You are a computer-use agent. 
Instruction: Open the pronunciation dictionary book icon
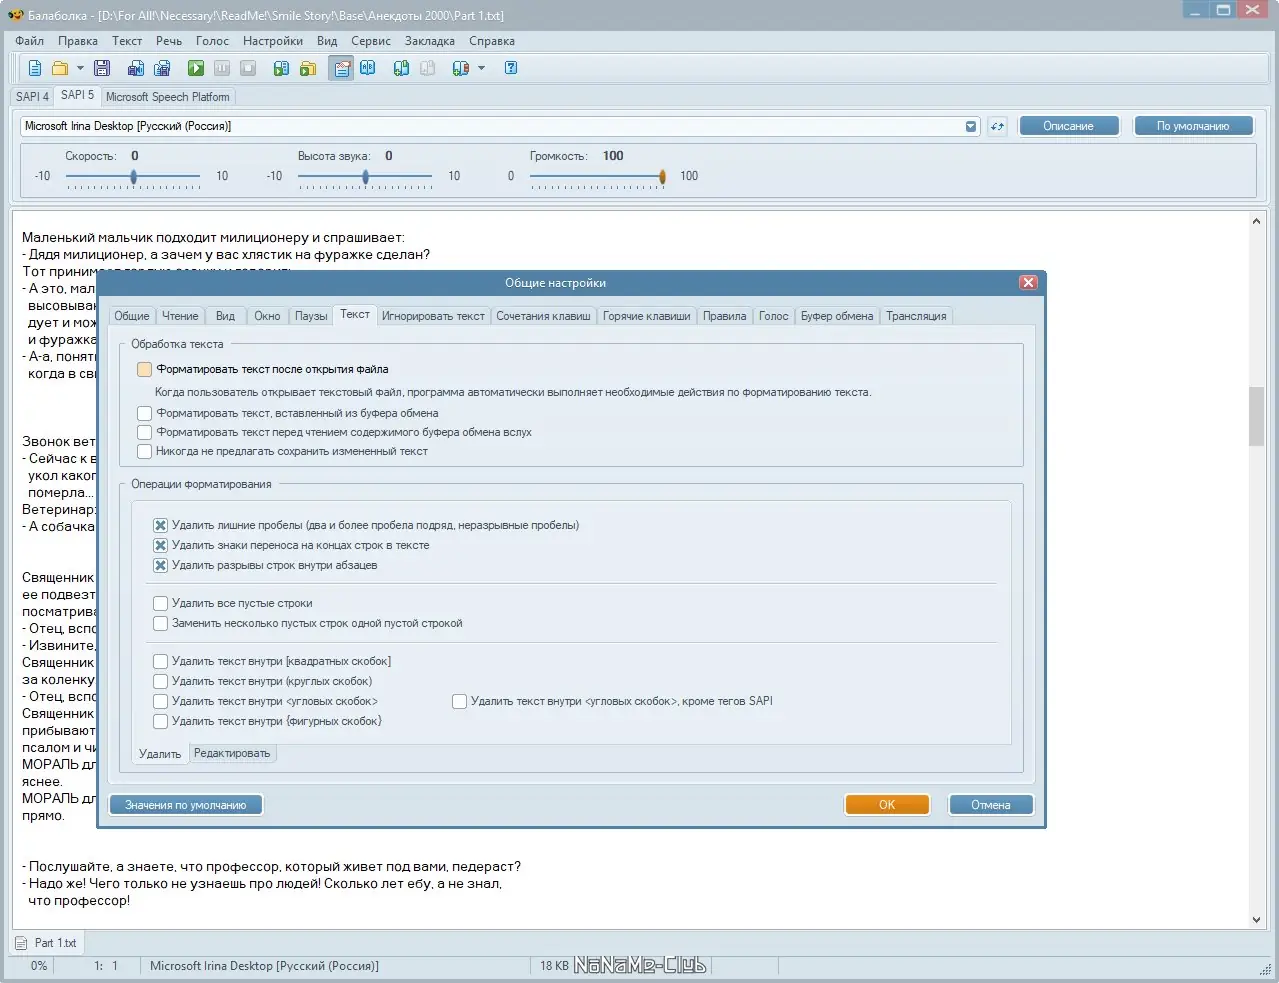coord(368,68)
